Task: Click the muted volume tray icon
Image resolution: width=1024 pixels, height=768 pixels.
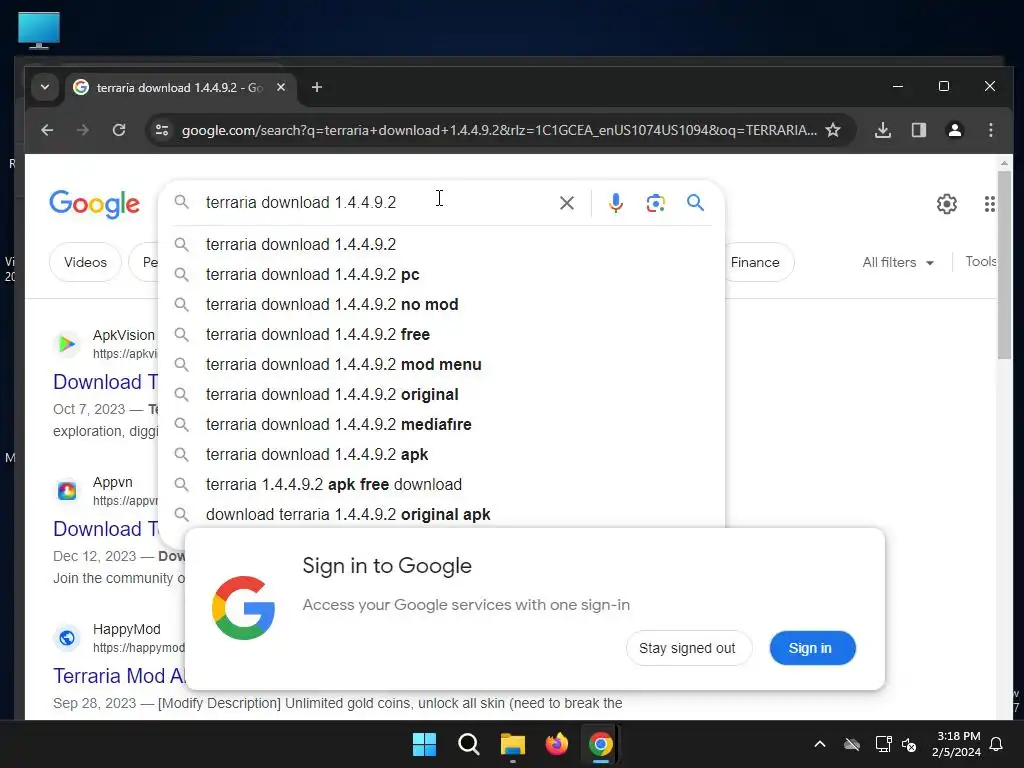Action: point(908,744)
